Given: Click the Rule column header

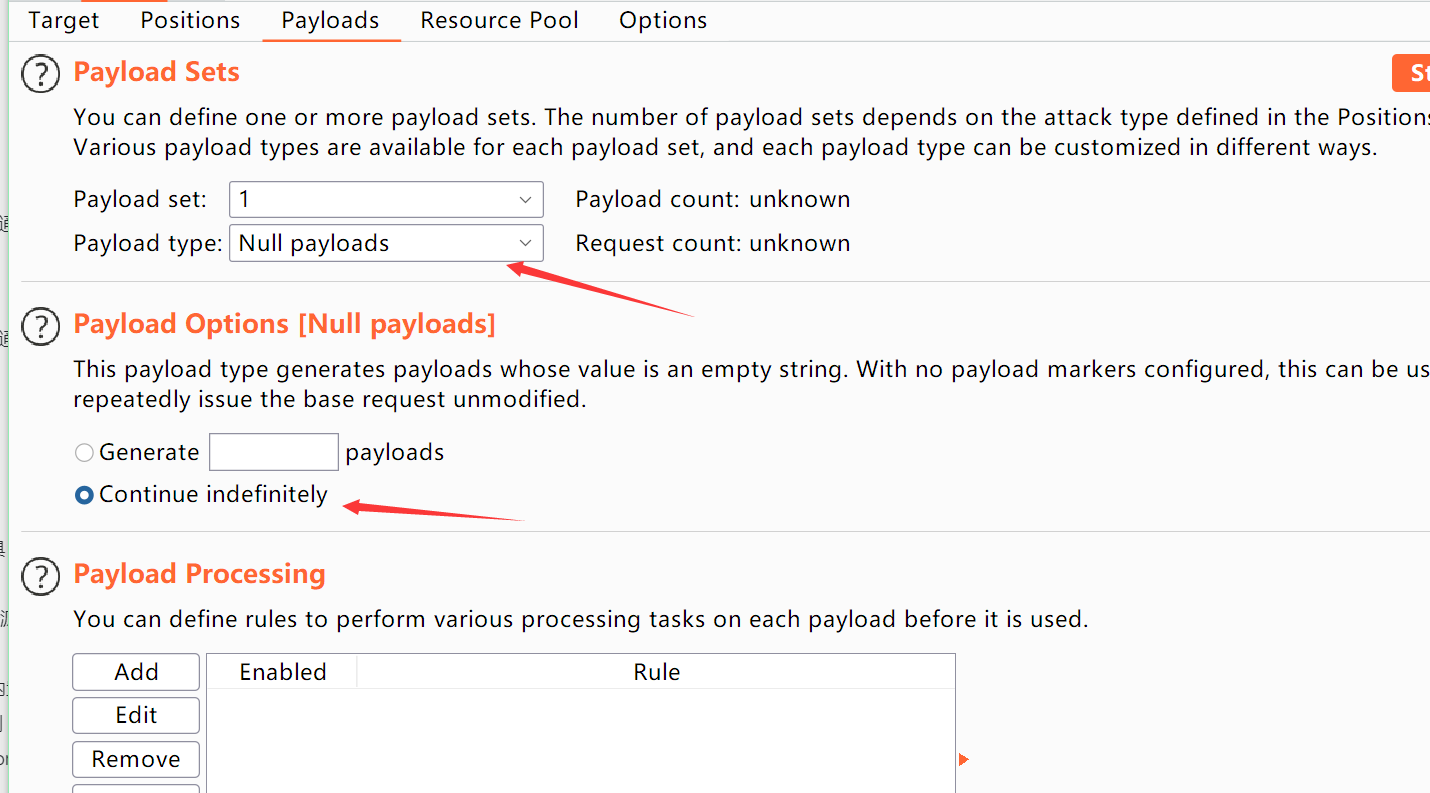Looking at the screenshot, I should click(656, 672).
